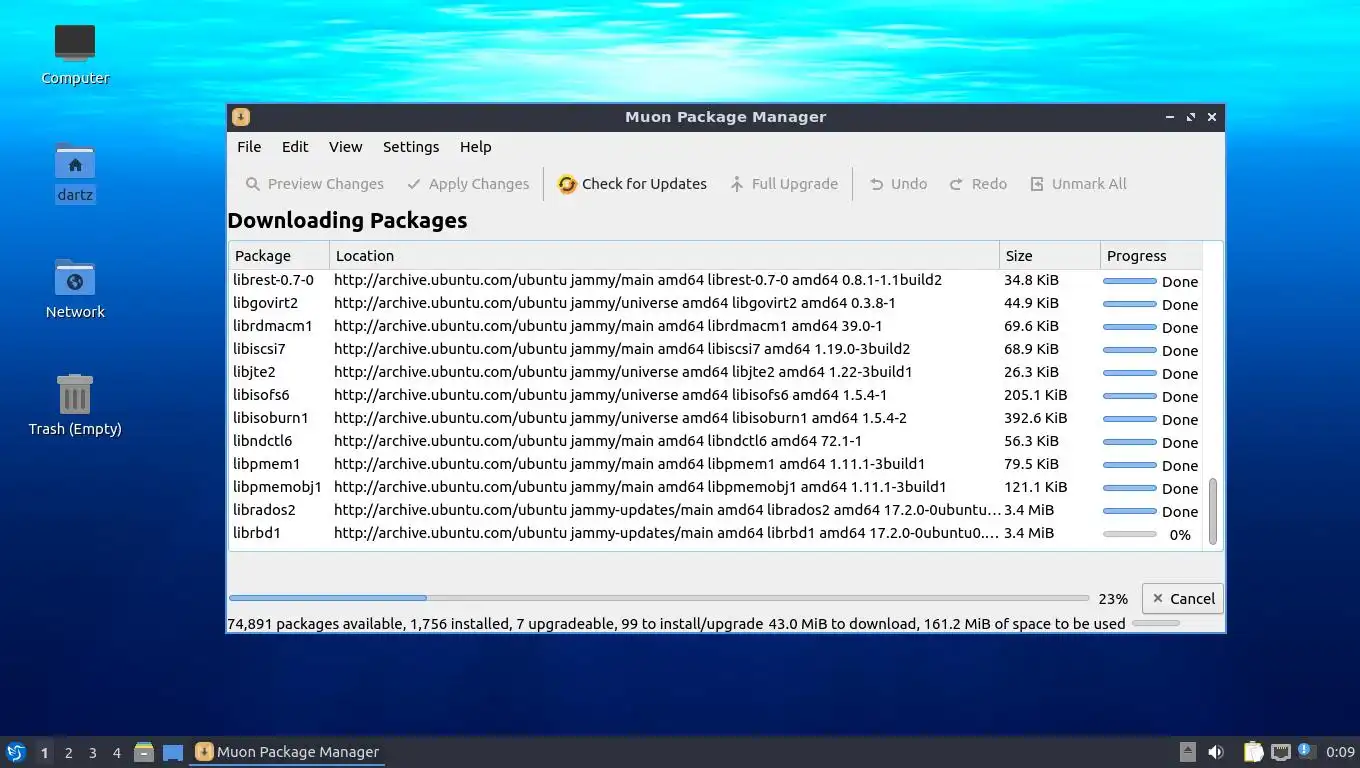The height and width of the screenshot is (768, 1360).
Task: Cancel the package download
Action: 1182,599
